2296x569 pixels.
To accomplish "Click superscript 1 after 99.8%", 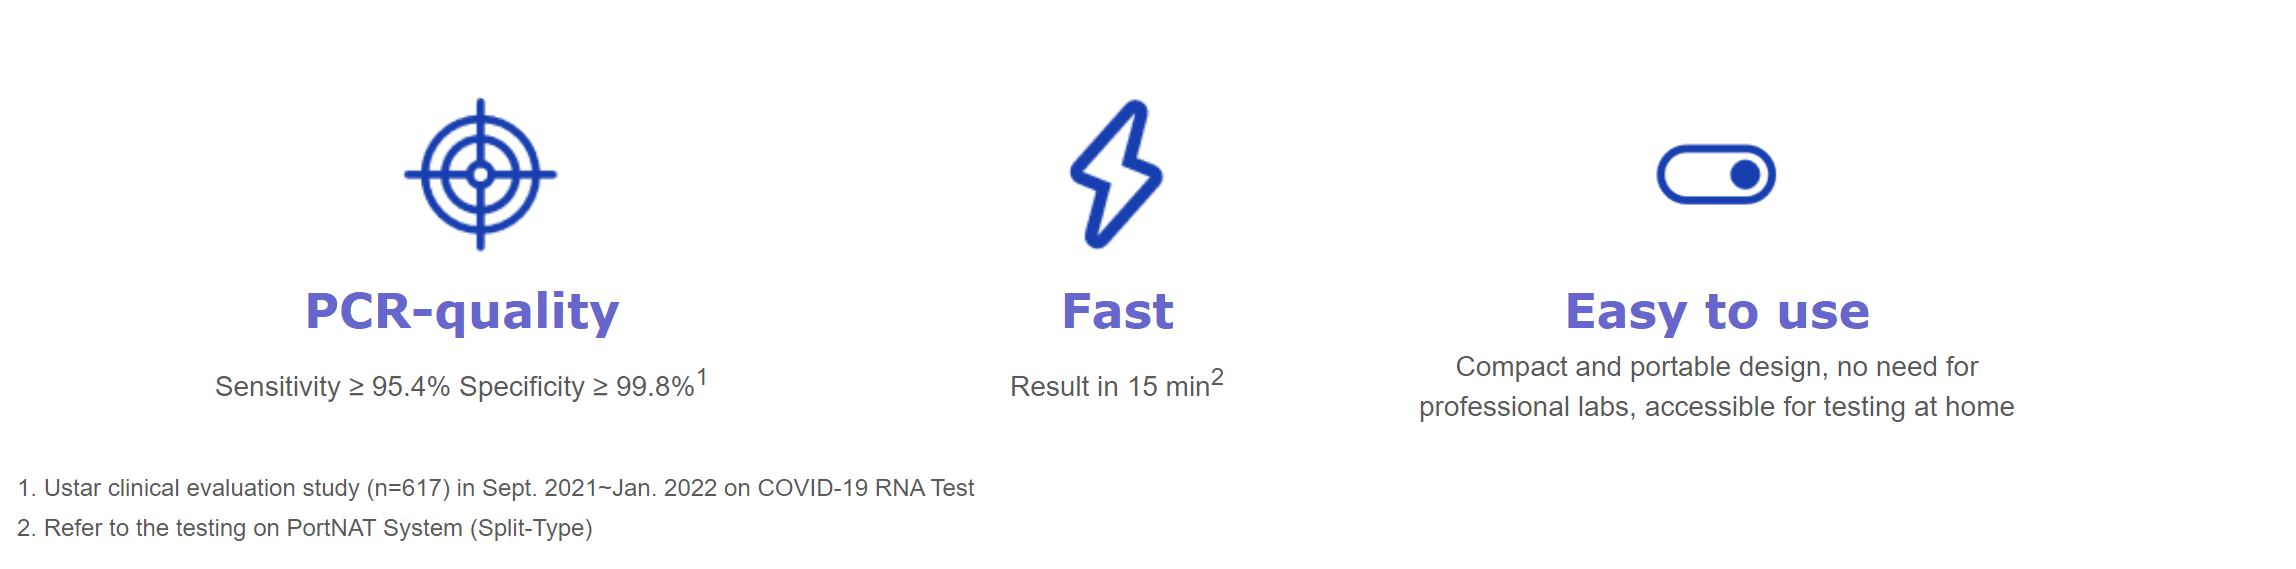I will [702, 378].
